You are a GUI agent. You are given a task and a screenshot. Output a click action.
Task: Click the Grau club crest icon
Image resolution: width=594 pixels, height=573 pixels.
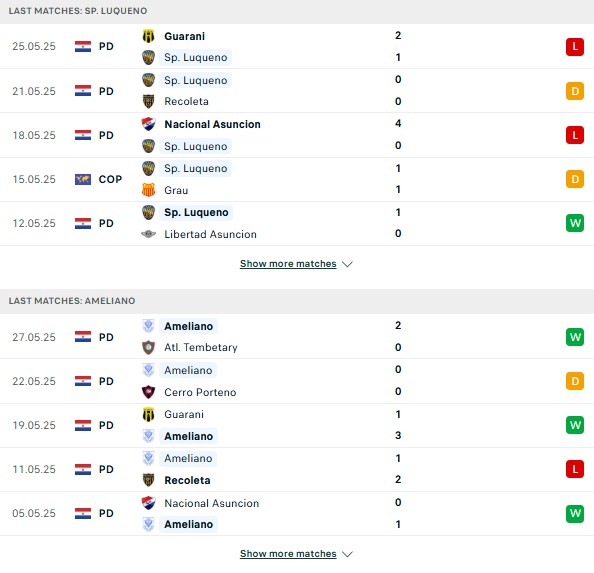(x=148, y=190)
